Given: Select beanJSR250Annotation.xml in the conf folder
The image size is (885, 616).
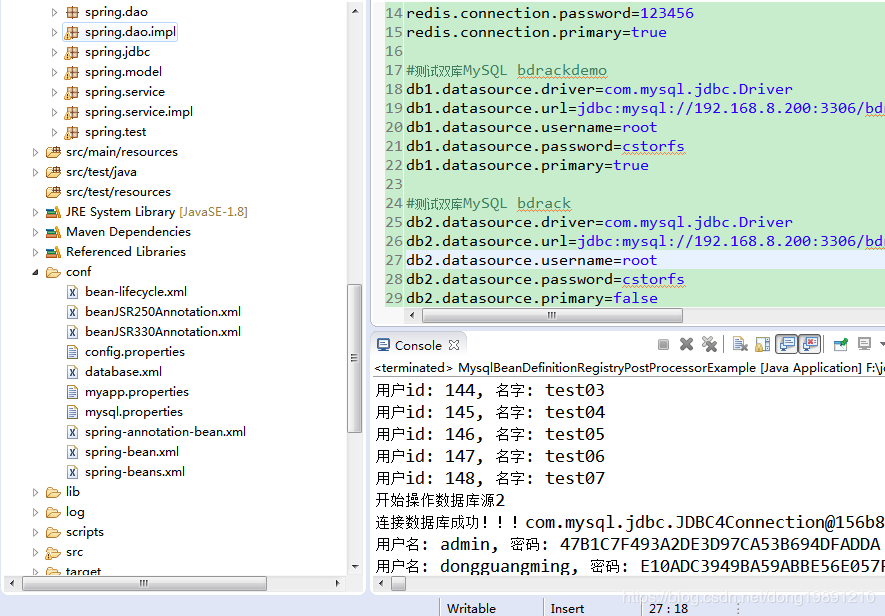Looking at the screenshot, I should pyautogui.click(x=163, y=312).
